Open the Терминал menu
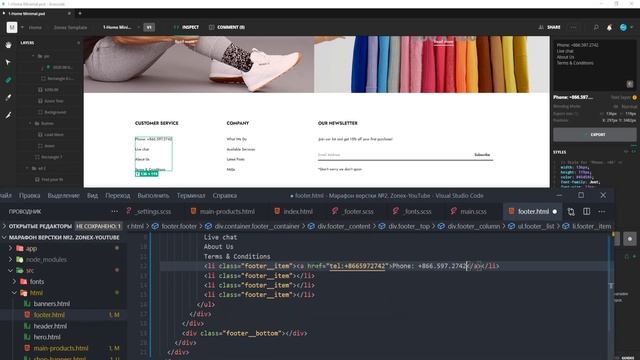 pos(191,196)
